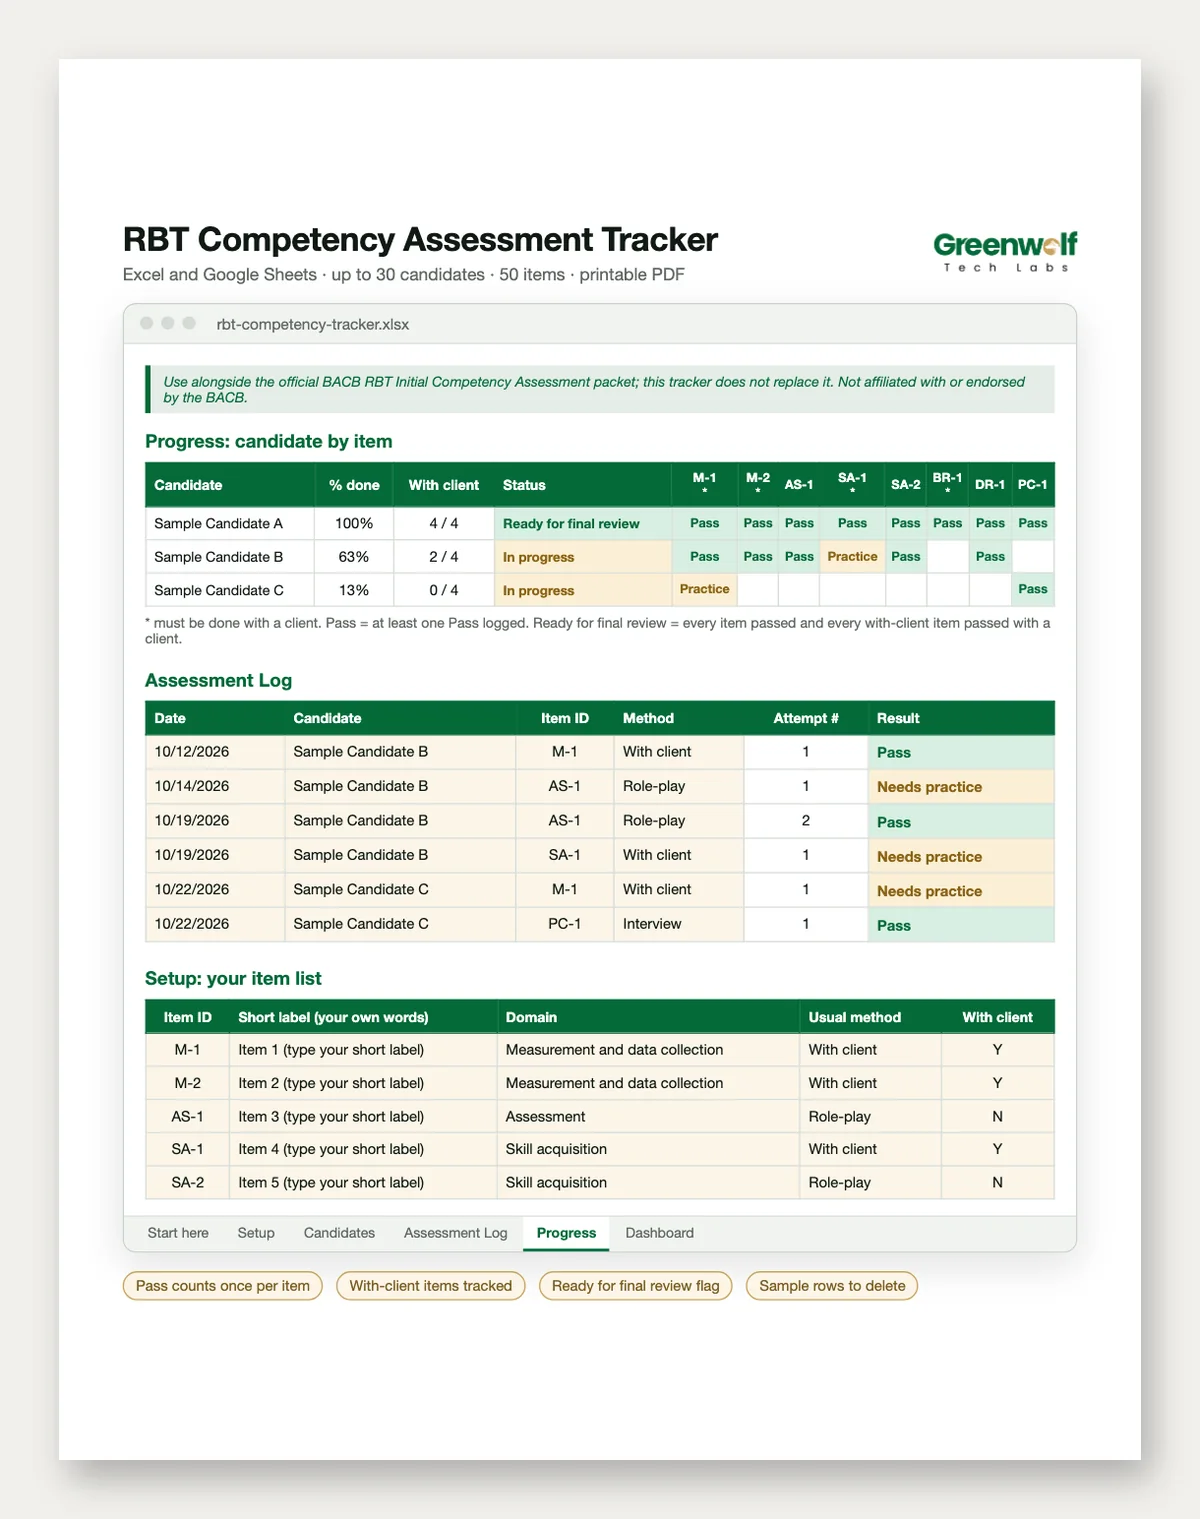
Task: Select the 10/12/2026 date cell
Action: [215, 752]
